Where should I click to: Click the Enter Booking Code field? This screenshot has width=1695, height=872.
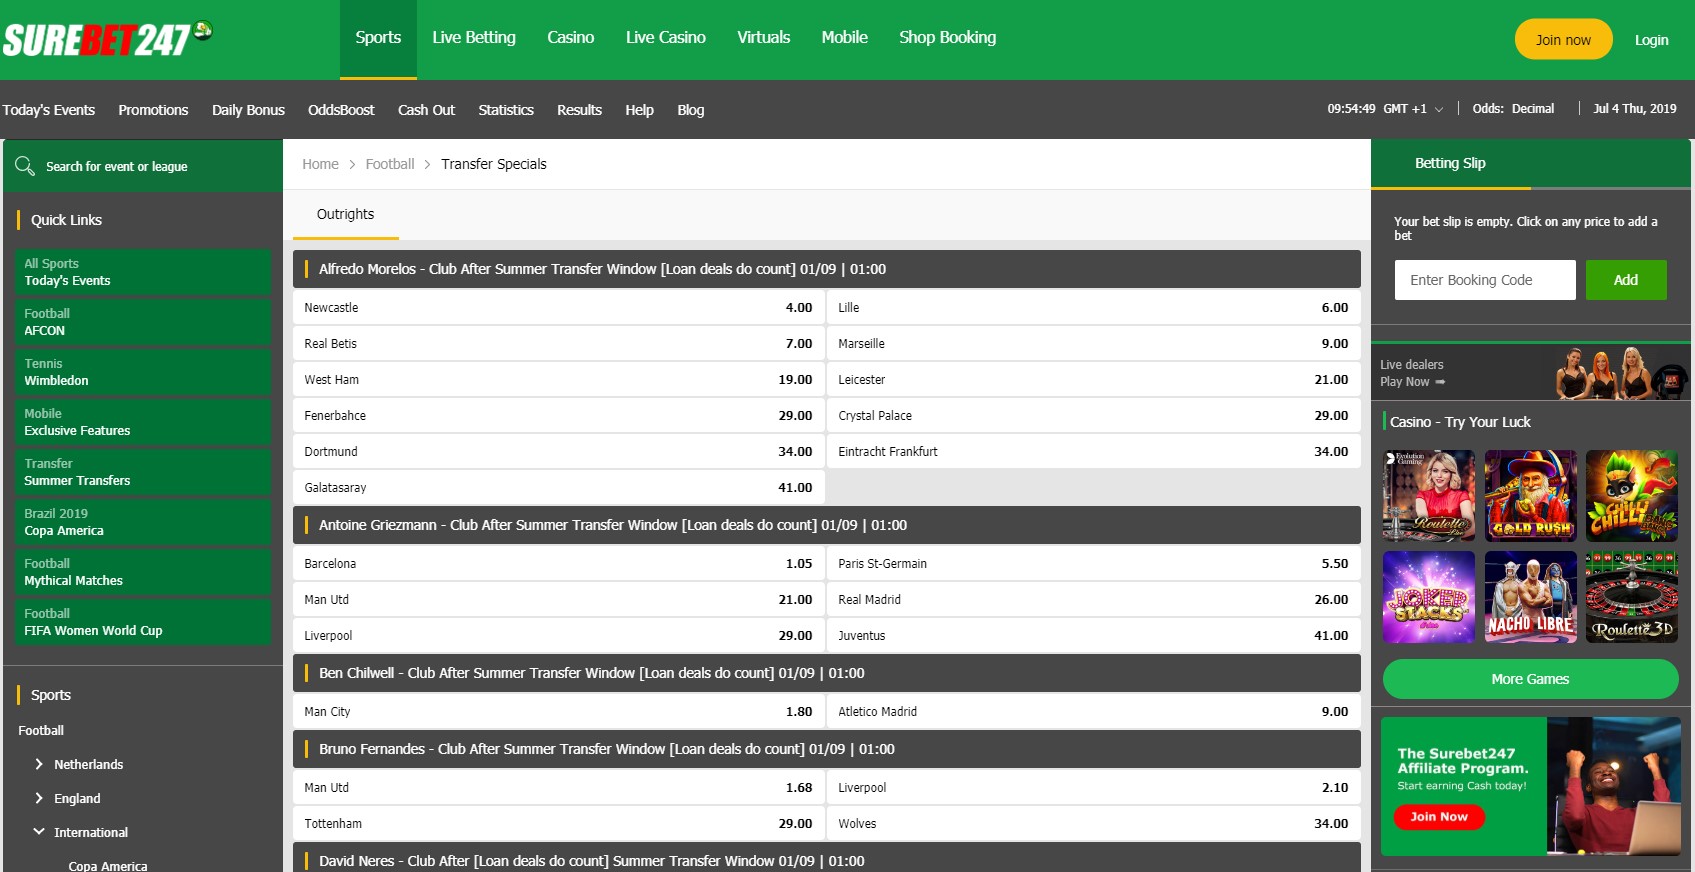click(1485, 280)
